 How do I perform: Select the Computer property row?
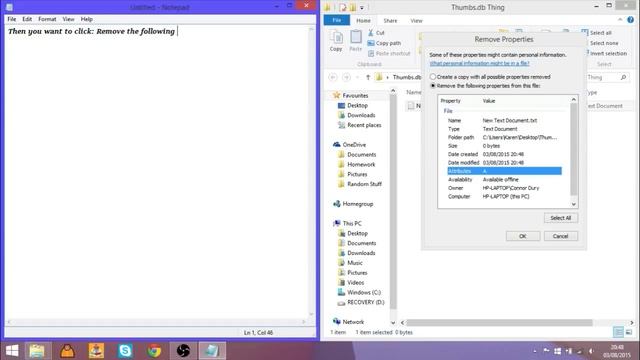(x=504, y=196)
